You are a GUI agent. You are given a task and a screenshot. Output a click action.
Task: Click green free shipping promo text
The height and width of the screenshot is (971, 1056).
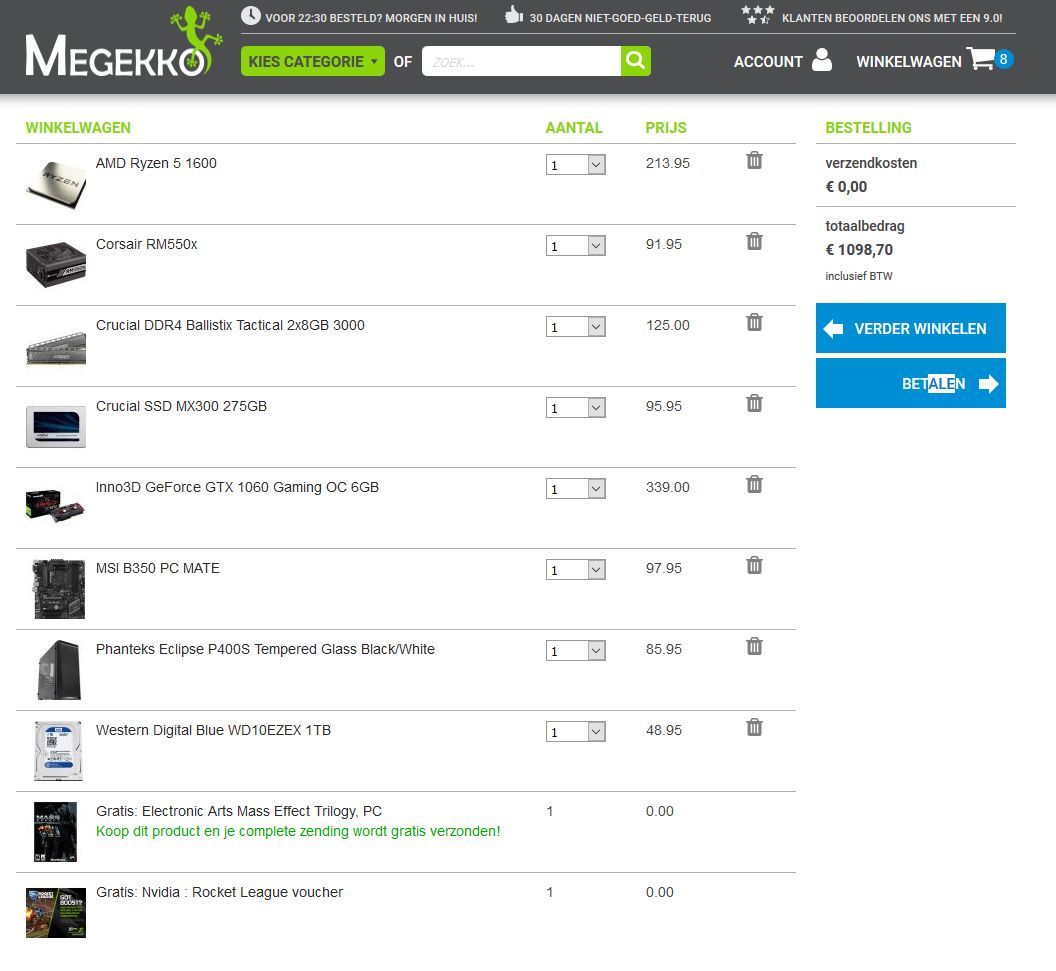(x=298, y=831)
